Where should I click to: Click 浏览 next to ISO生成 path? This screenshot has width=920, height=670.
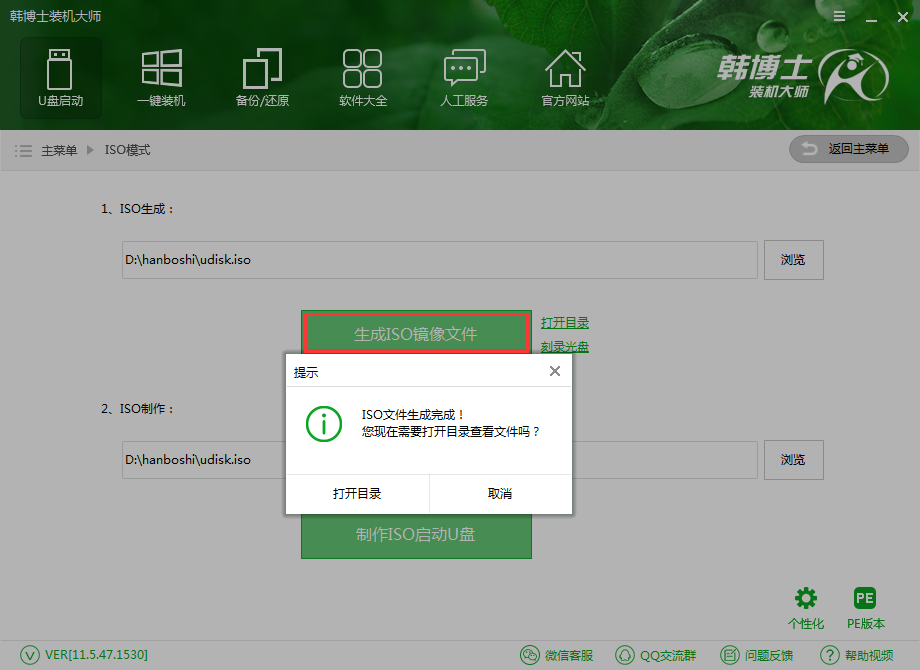(x=793, y=260)
